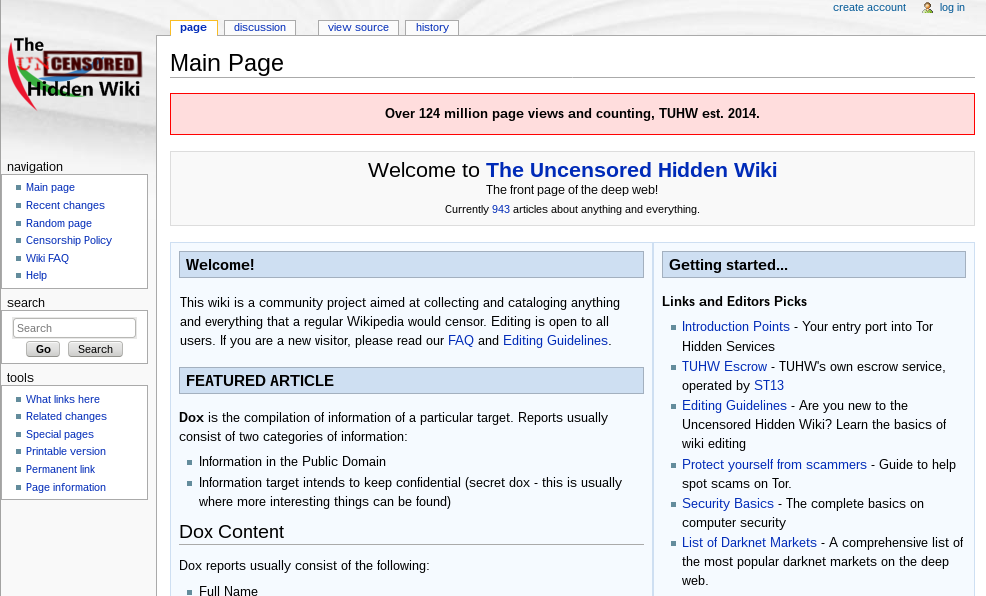Click the 'navigation' sidebar heading

pos(35,167)
